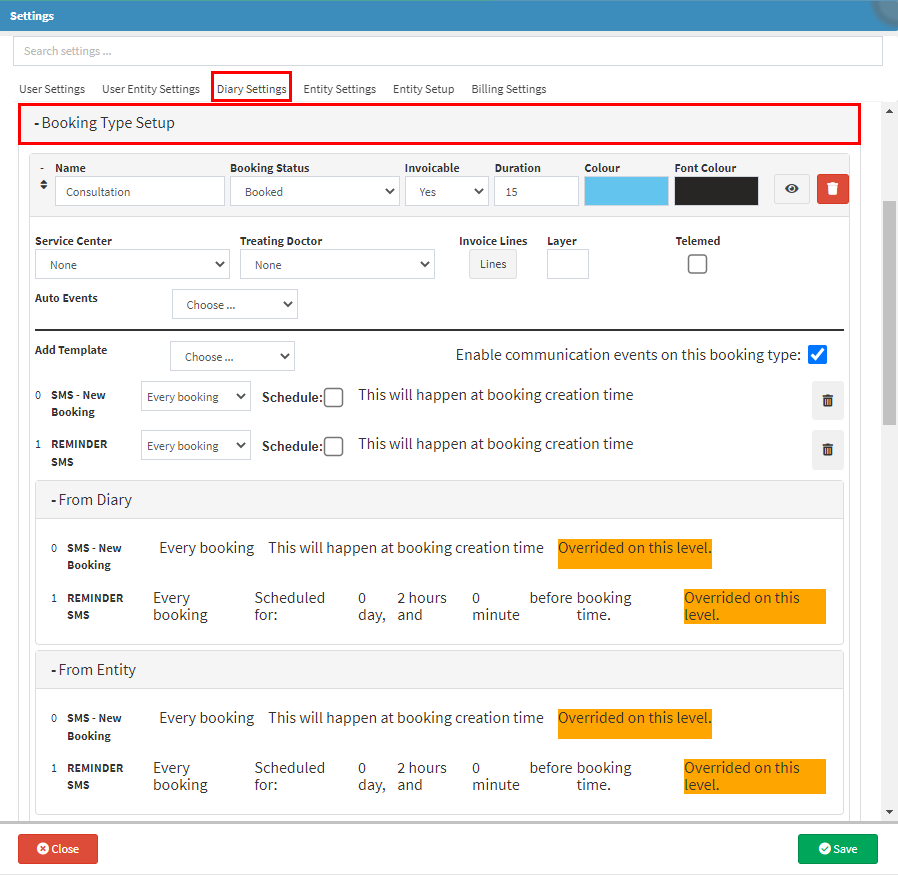Click the blue Colour swatch
Screen dimensions: 898x875
pos(626,191)
